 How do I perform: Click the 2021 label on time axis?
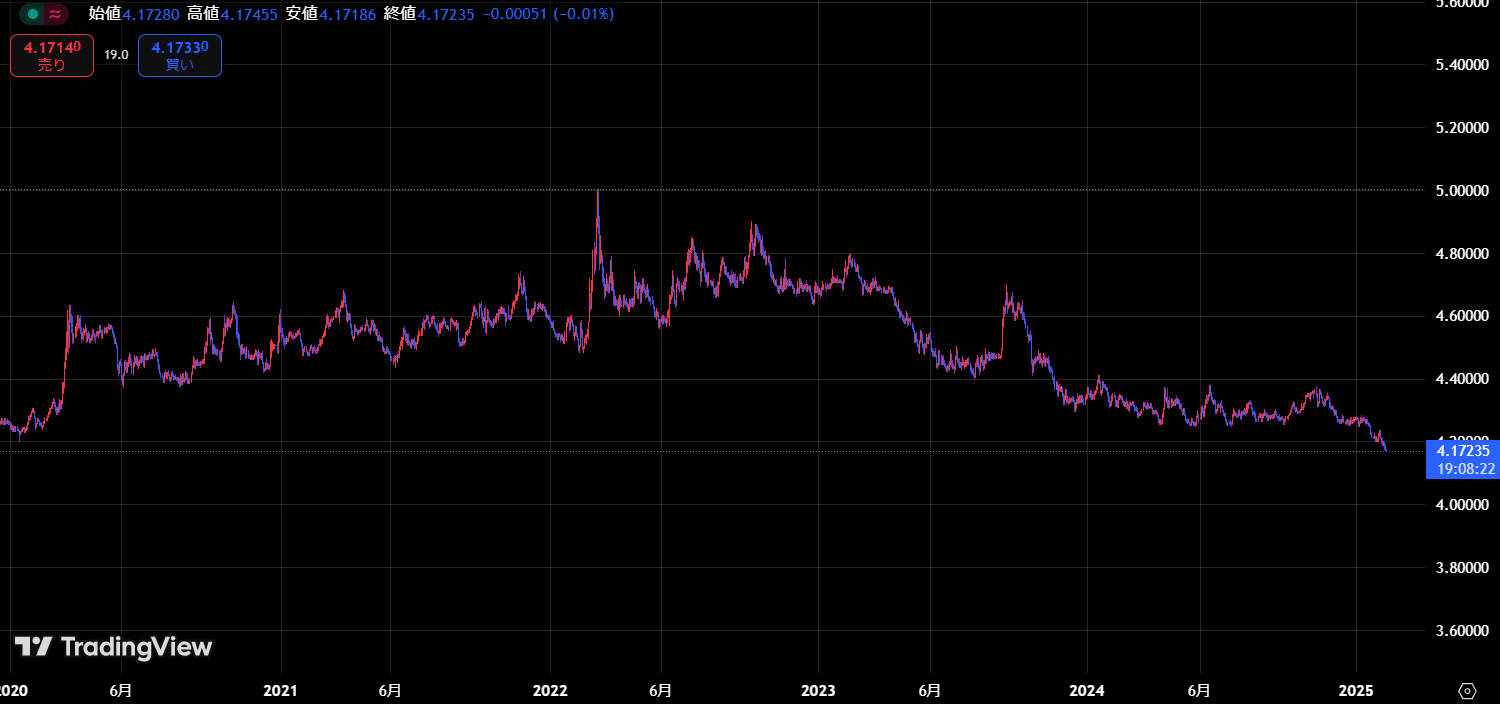click(280, 691)
